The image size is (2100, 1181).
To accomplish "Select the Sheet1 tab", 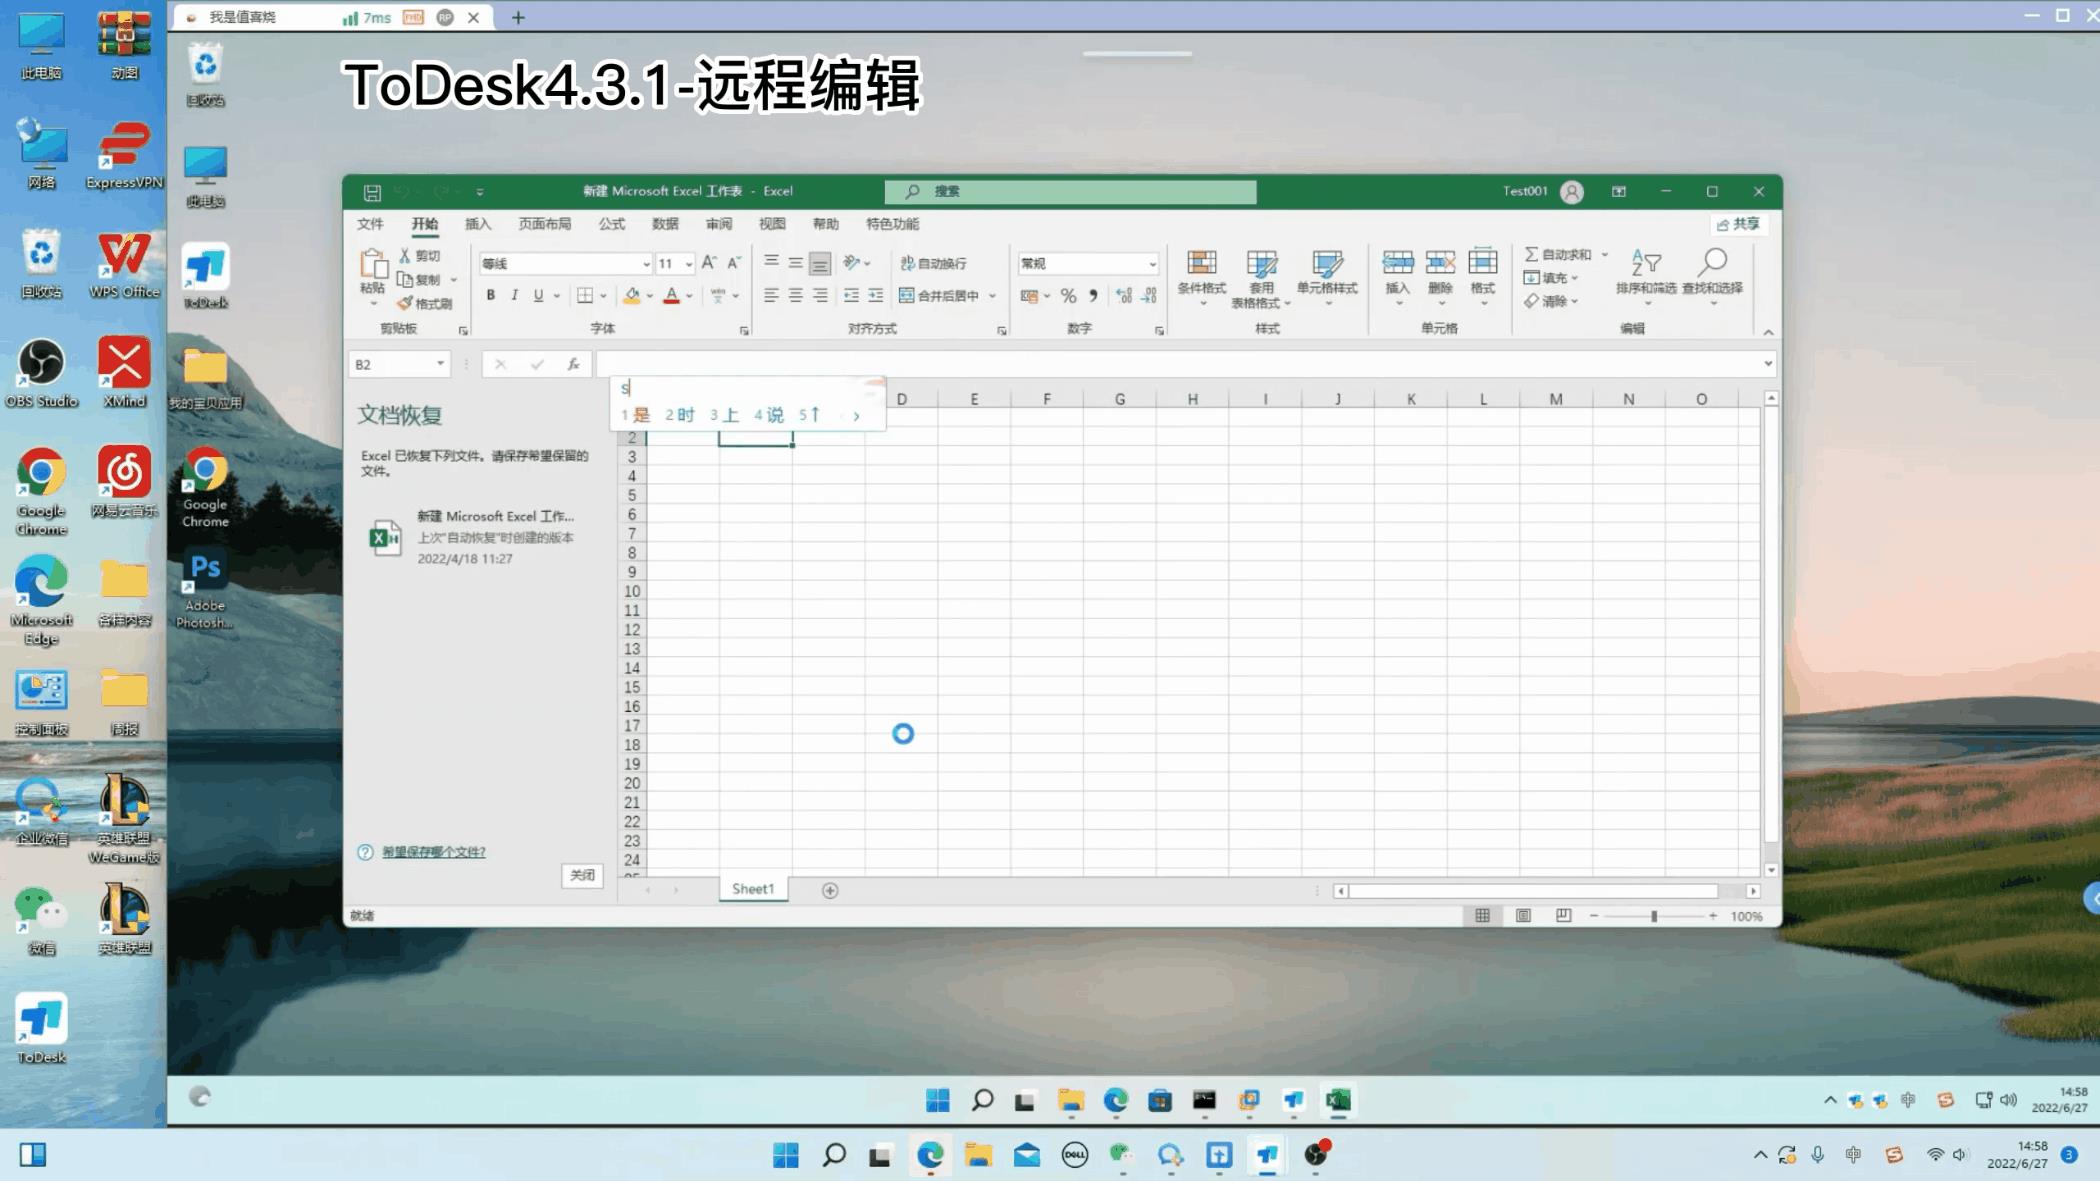I will [x=753, y=889].
